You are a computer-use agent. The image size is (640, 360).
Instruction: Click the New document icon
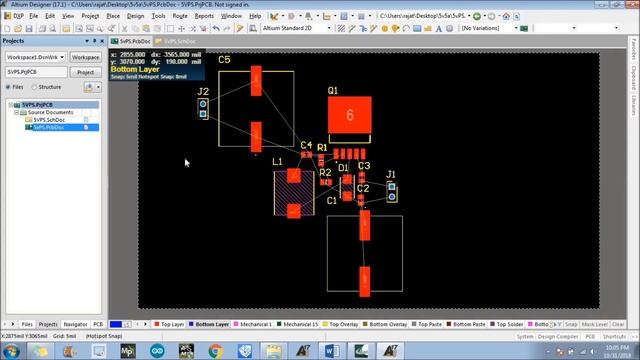click(7, 29)
